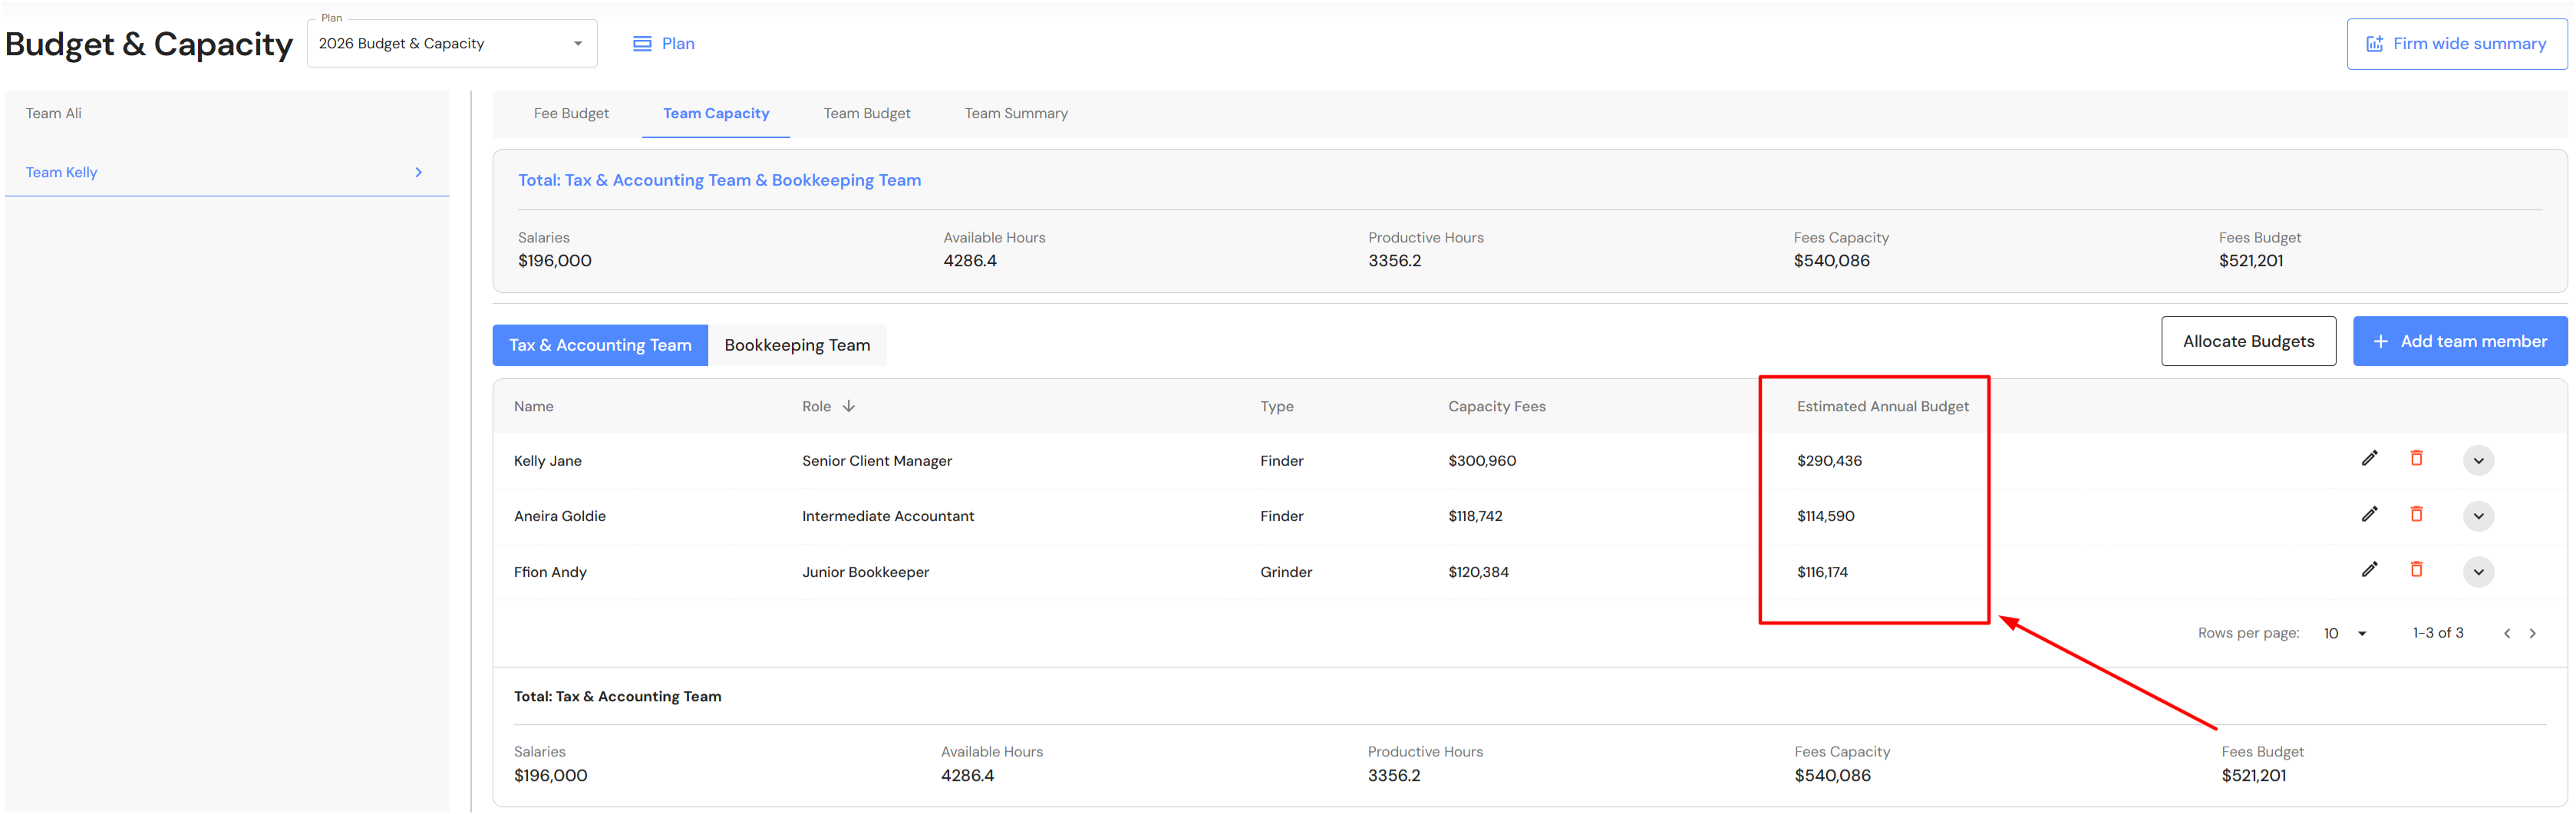Sort by Role column arrow
The width and height of the screenshot is (2576, 814).
[x=848, y=406]
